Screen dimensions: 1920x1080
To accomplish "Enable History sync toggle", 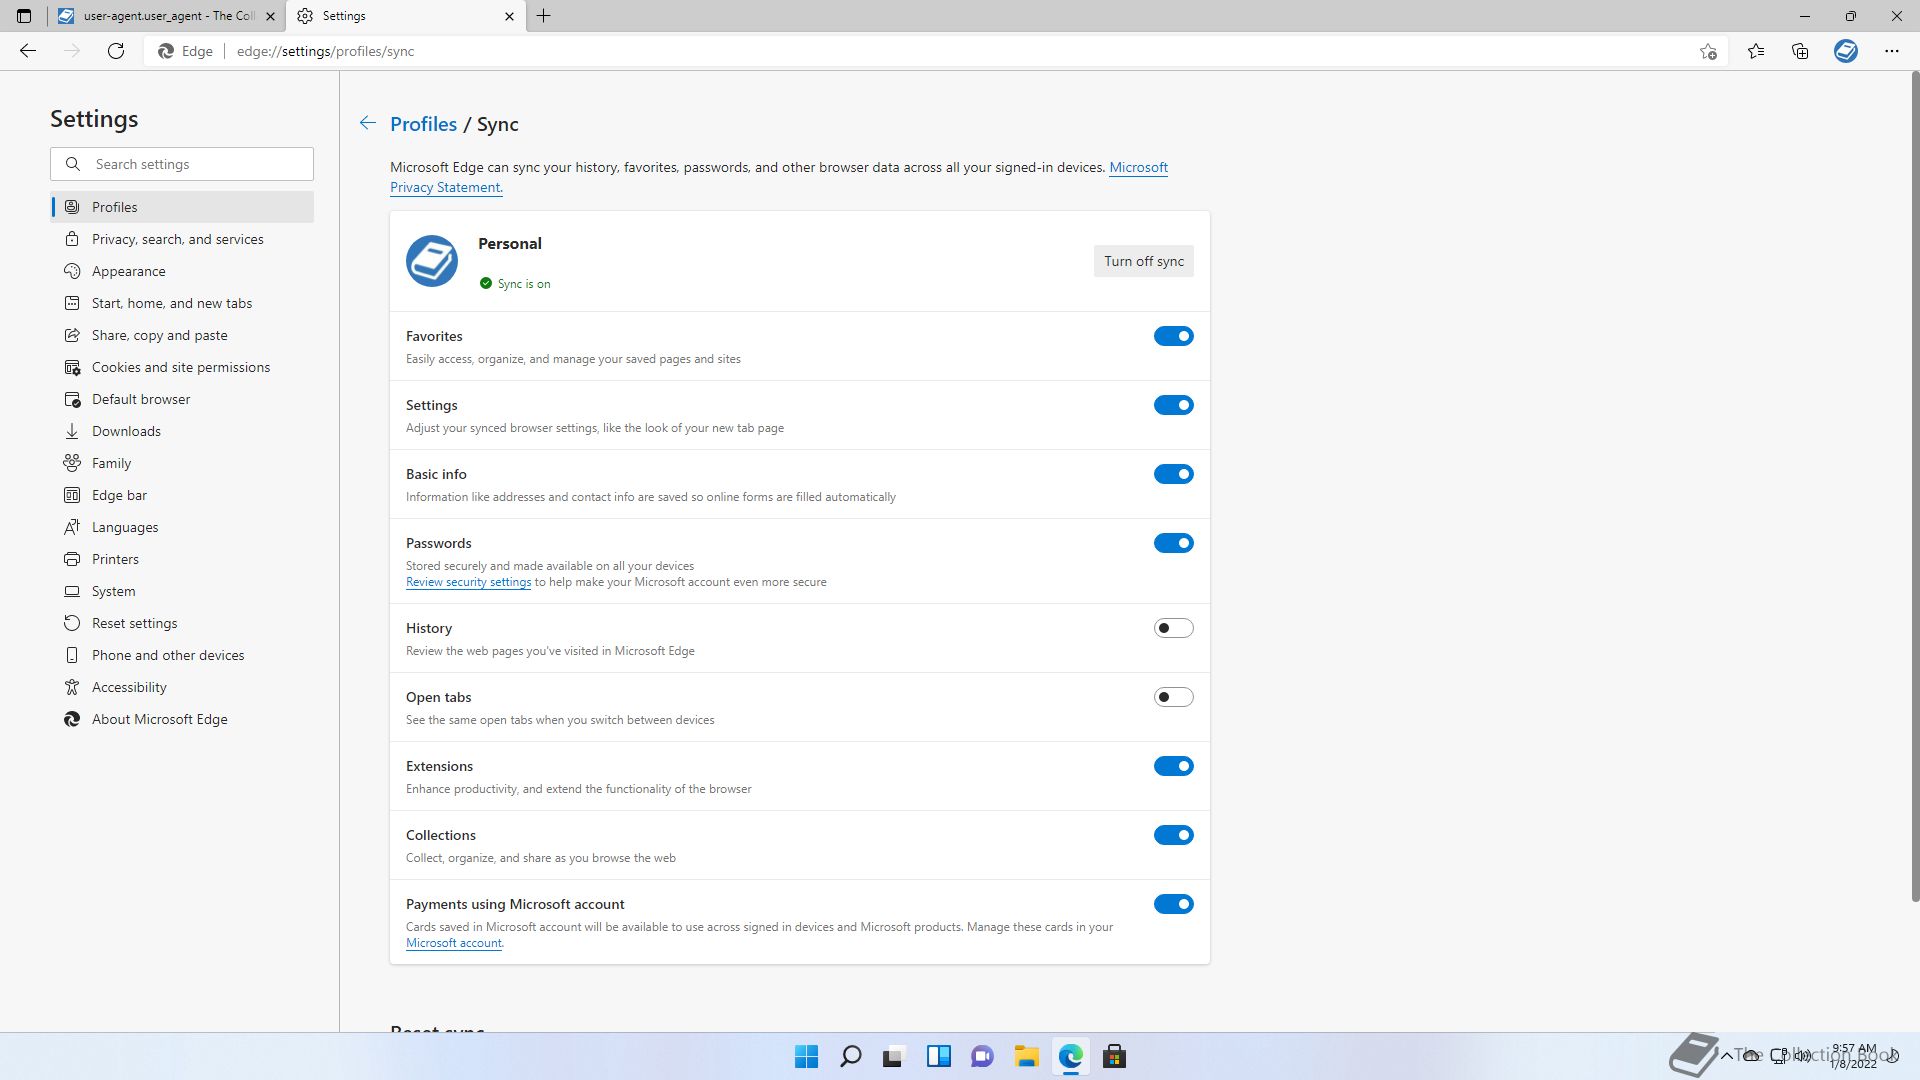I will pos(1174,628).
